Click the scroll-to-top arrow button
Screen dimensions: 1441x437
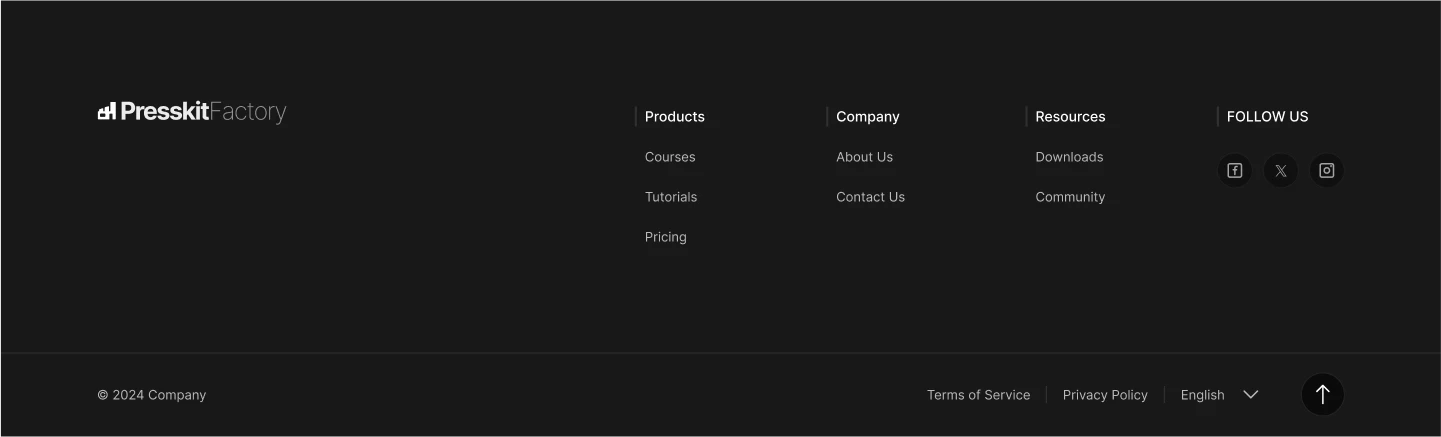[1322, 395]
